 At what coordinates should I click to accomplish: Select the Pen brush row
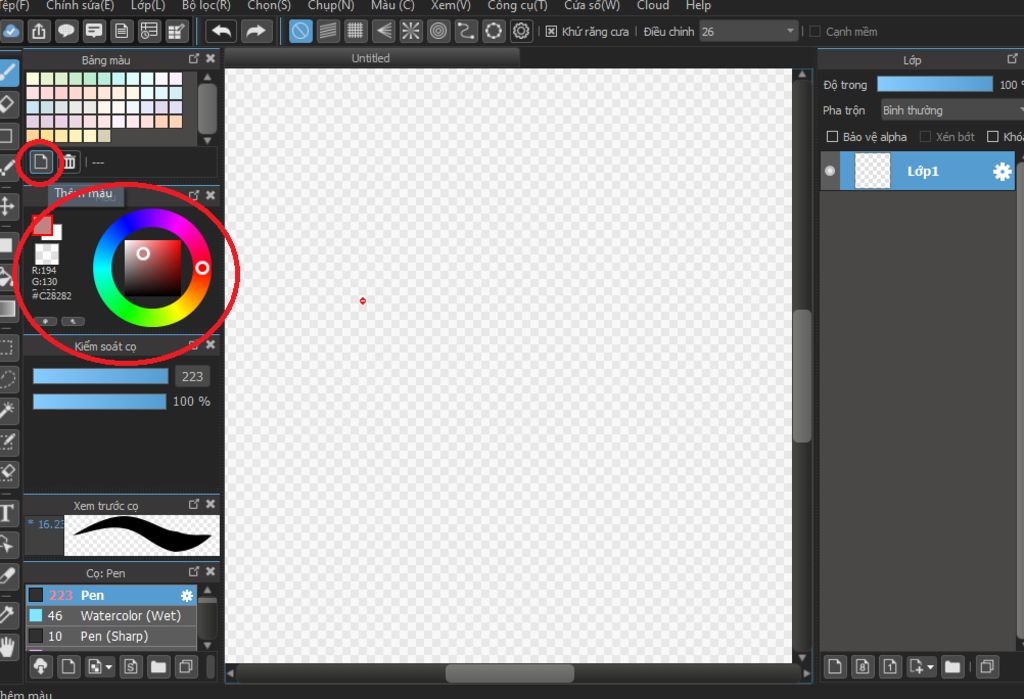click(111, 595)
